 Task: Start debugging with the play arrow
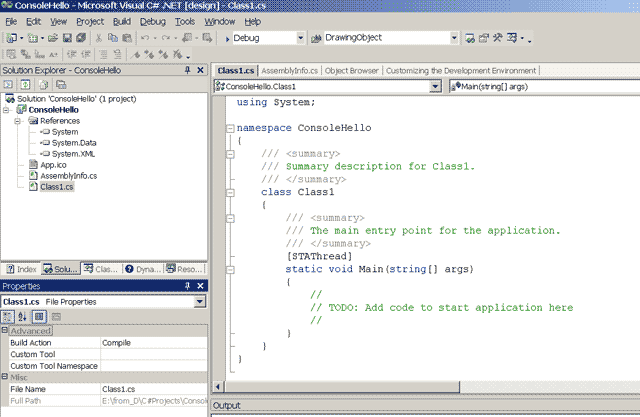click(x=227, y=39)
